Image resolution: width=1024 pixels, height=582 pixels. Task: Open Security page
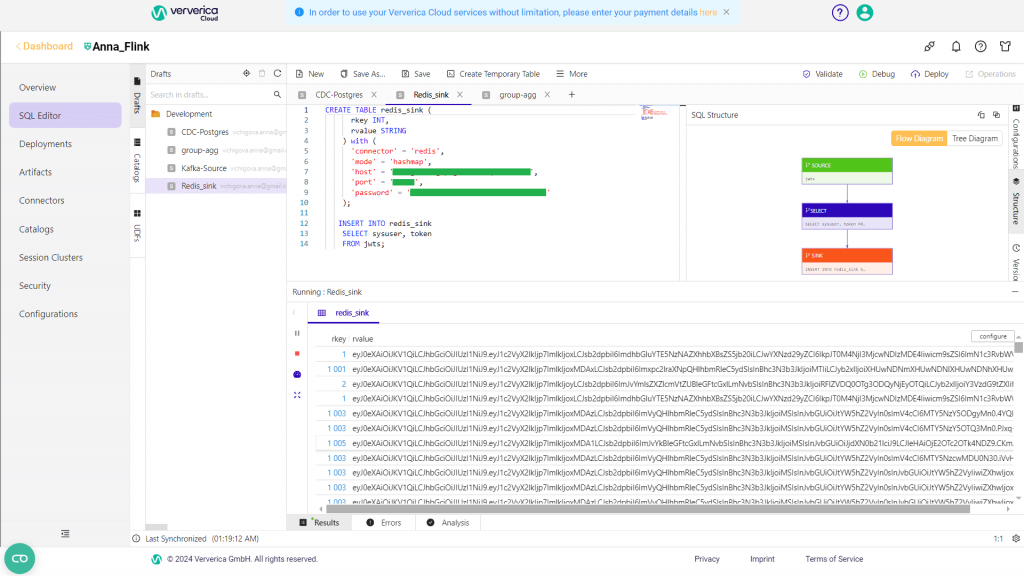click(35, 285)
